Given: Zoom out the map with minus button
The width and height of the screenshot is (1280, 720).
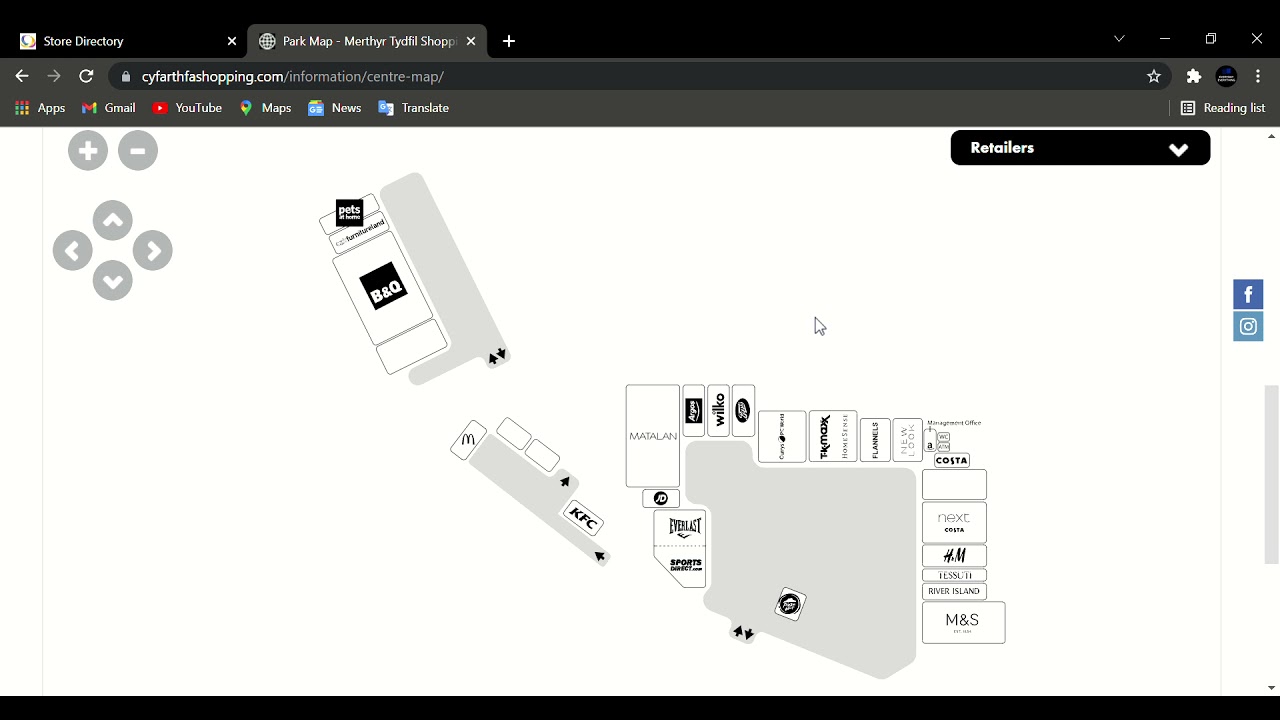Looking at the screenshot, I should pyautogui.click(x=138, y=151).
